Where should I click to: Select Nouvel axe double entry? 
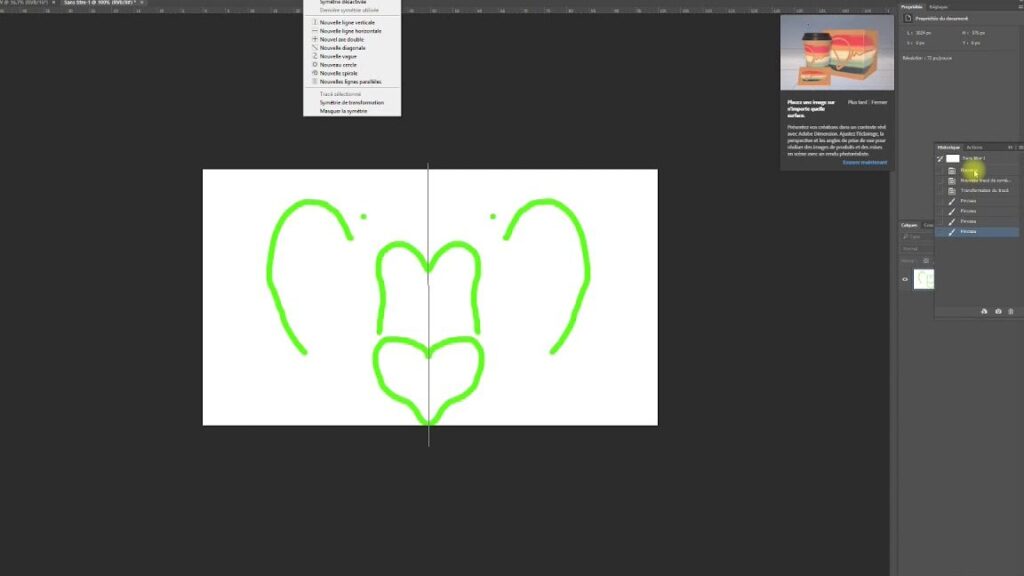[x=352, y=39]
